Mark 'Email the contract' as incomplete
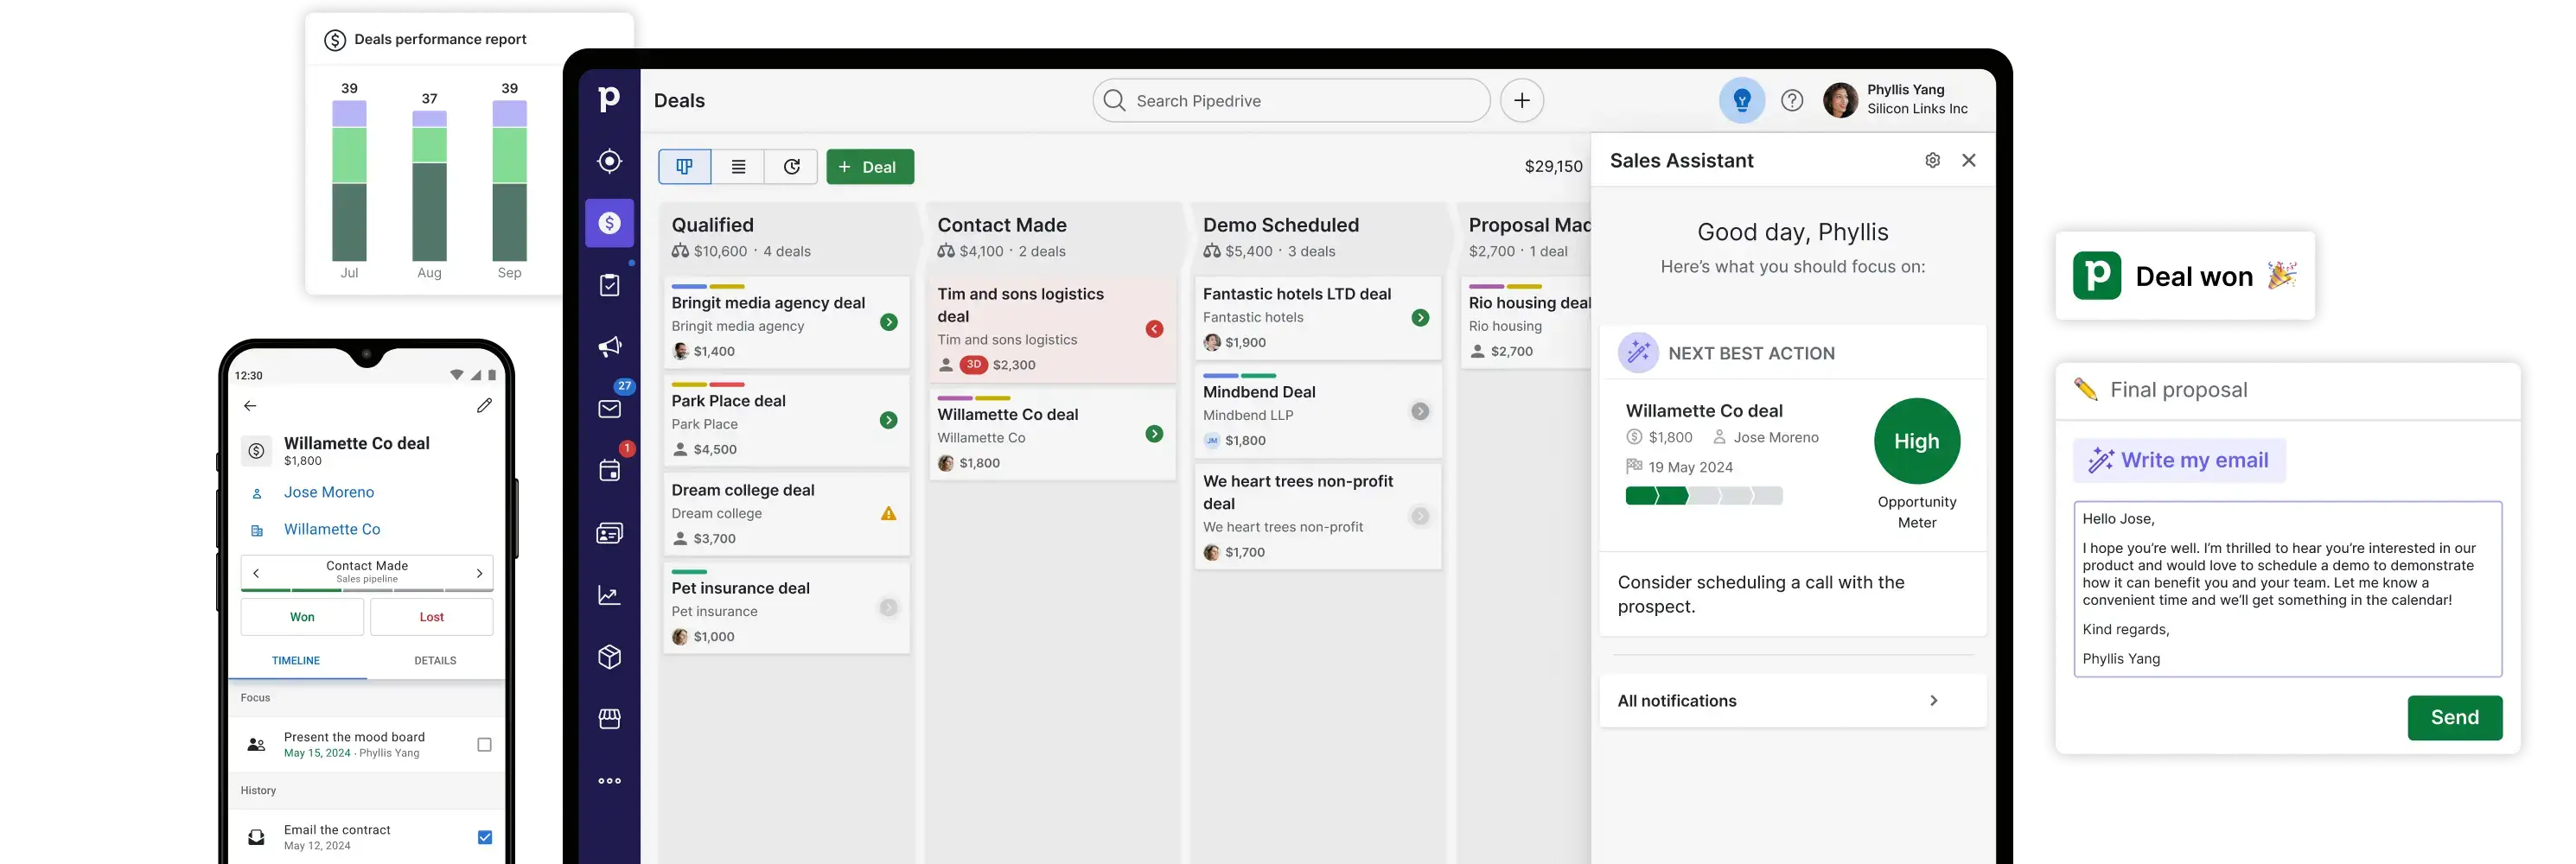Viewport: 2576px width, 864px height. (x=484, y=836)
